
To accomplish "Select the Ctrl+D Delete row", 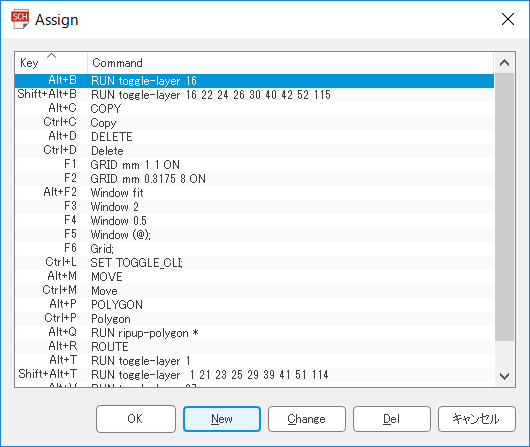I will 254,151.
